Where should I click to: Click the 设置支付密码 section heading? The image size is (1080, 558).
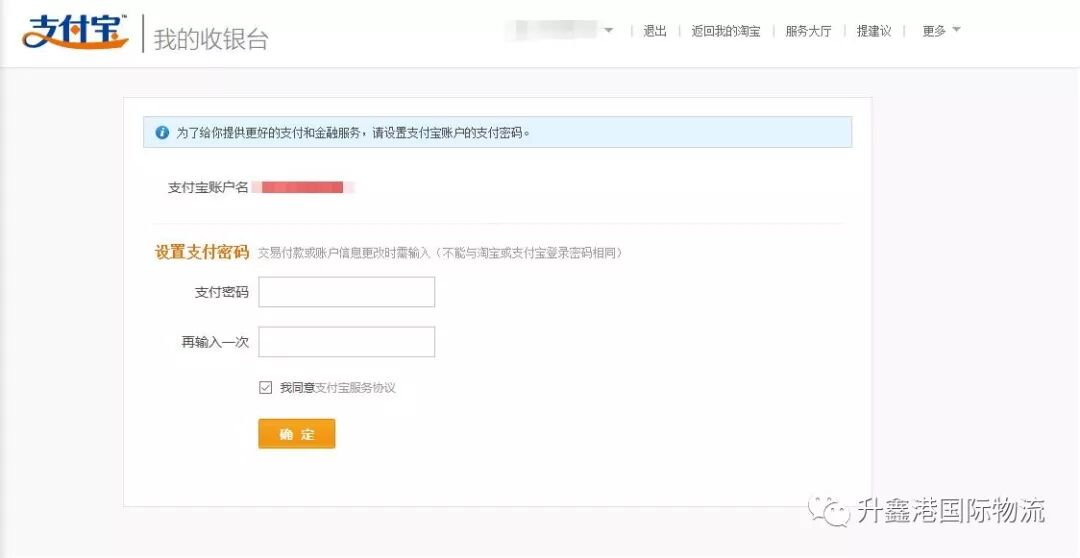point(202,253)
